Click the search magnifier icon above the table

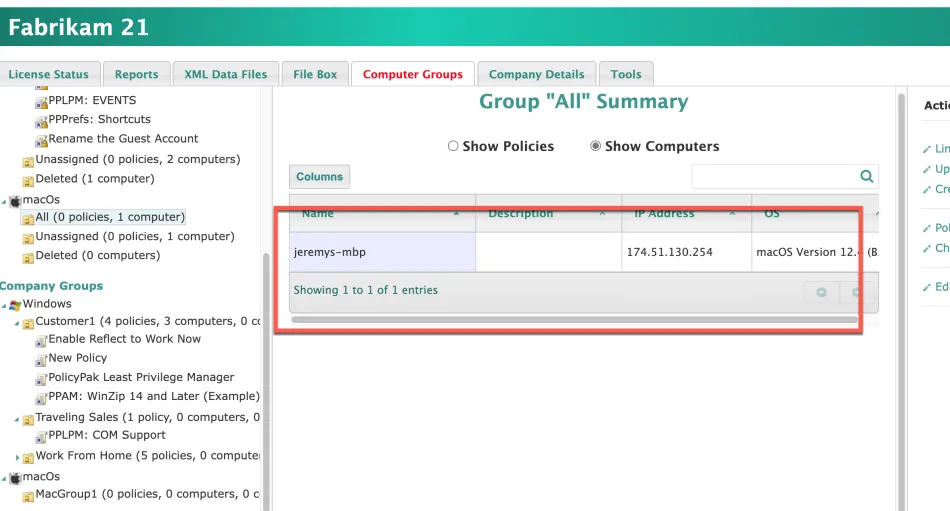866,177
